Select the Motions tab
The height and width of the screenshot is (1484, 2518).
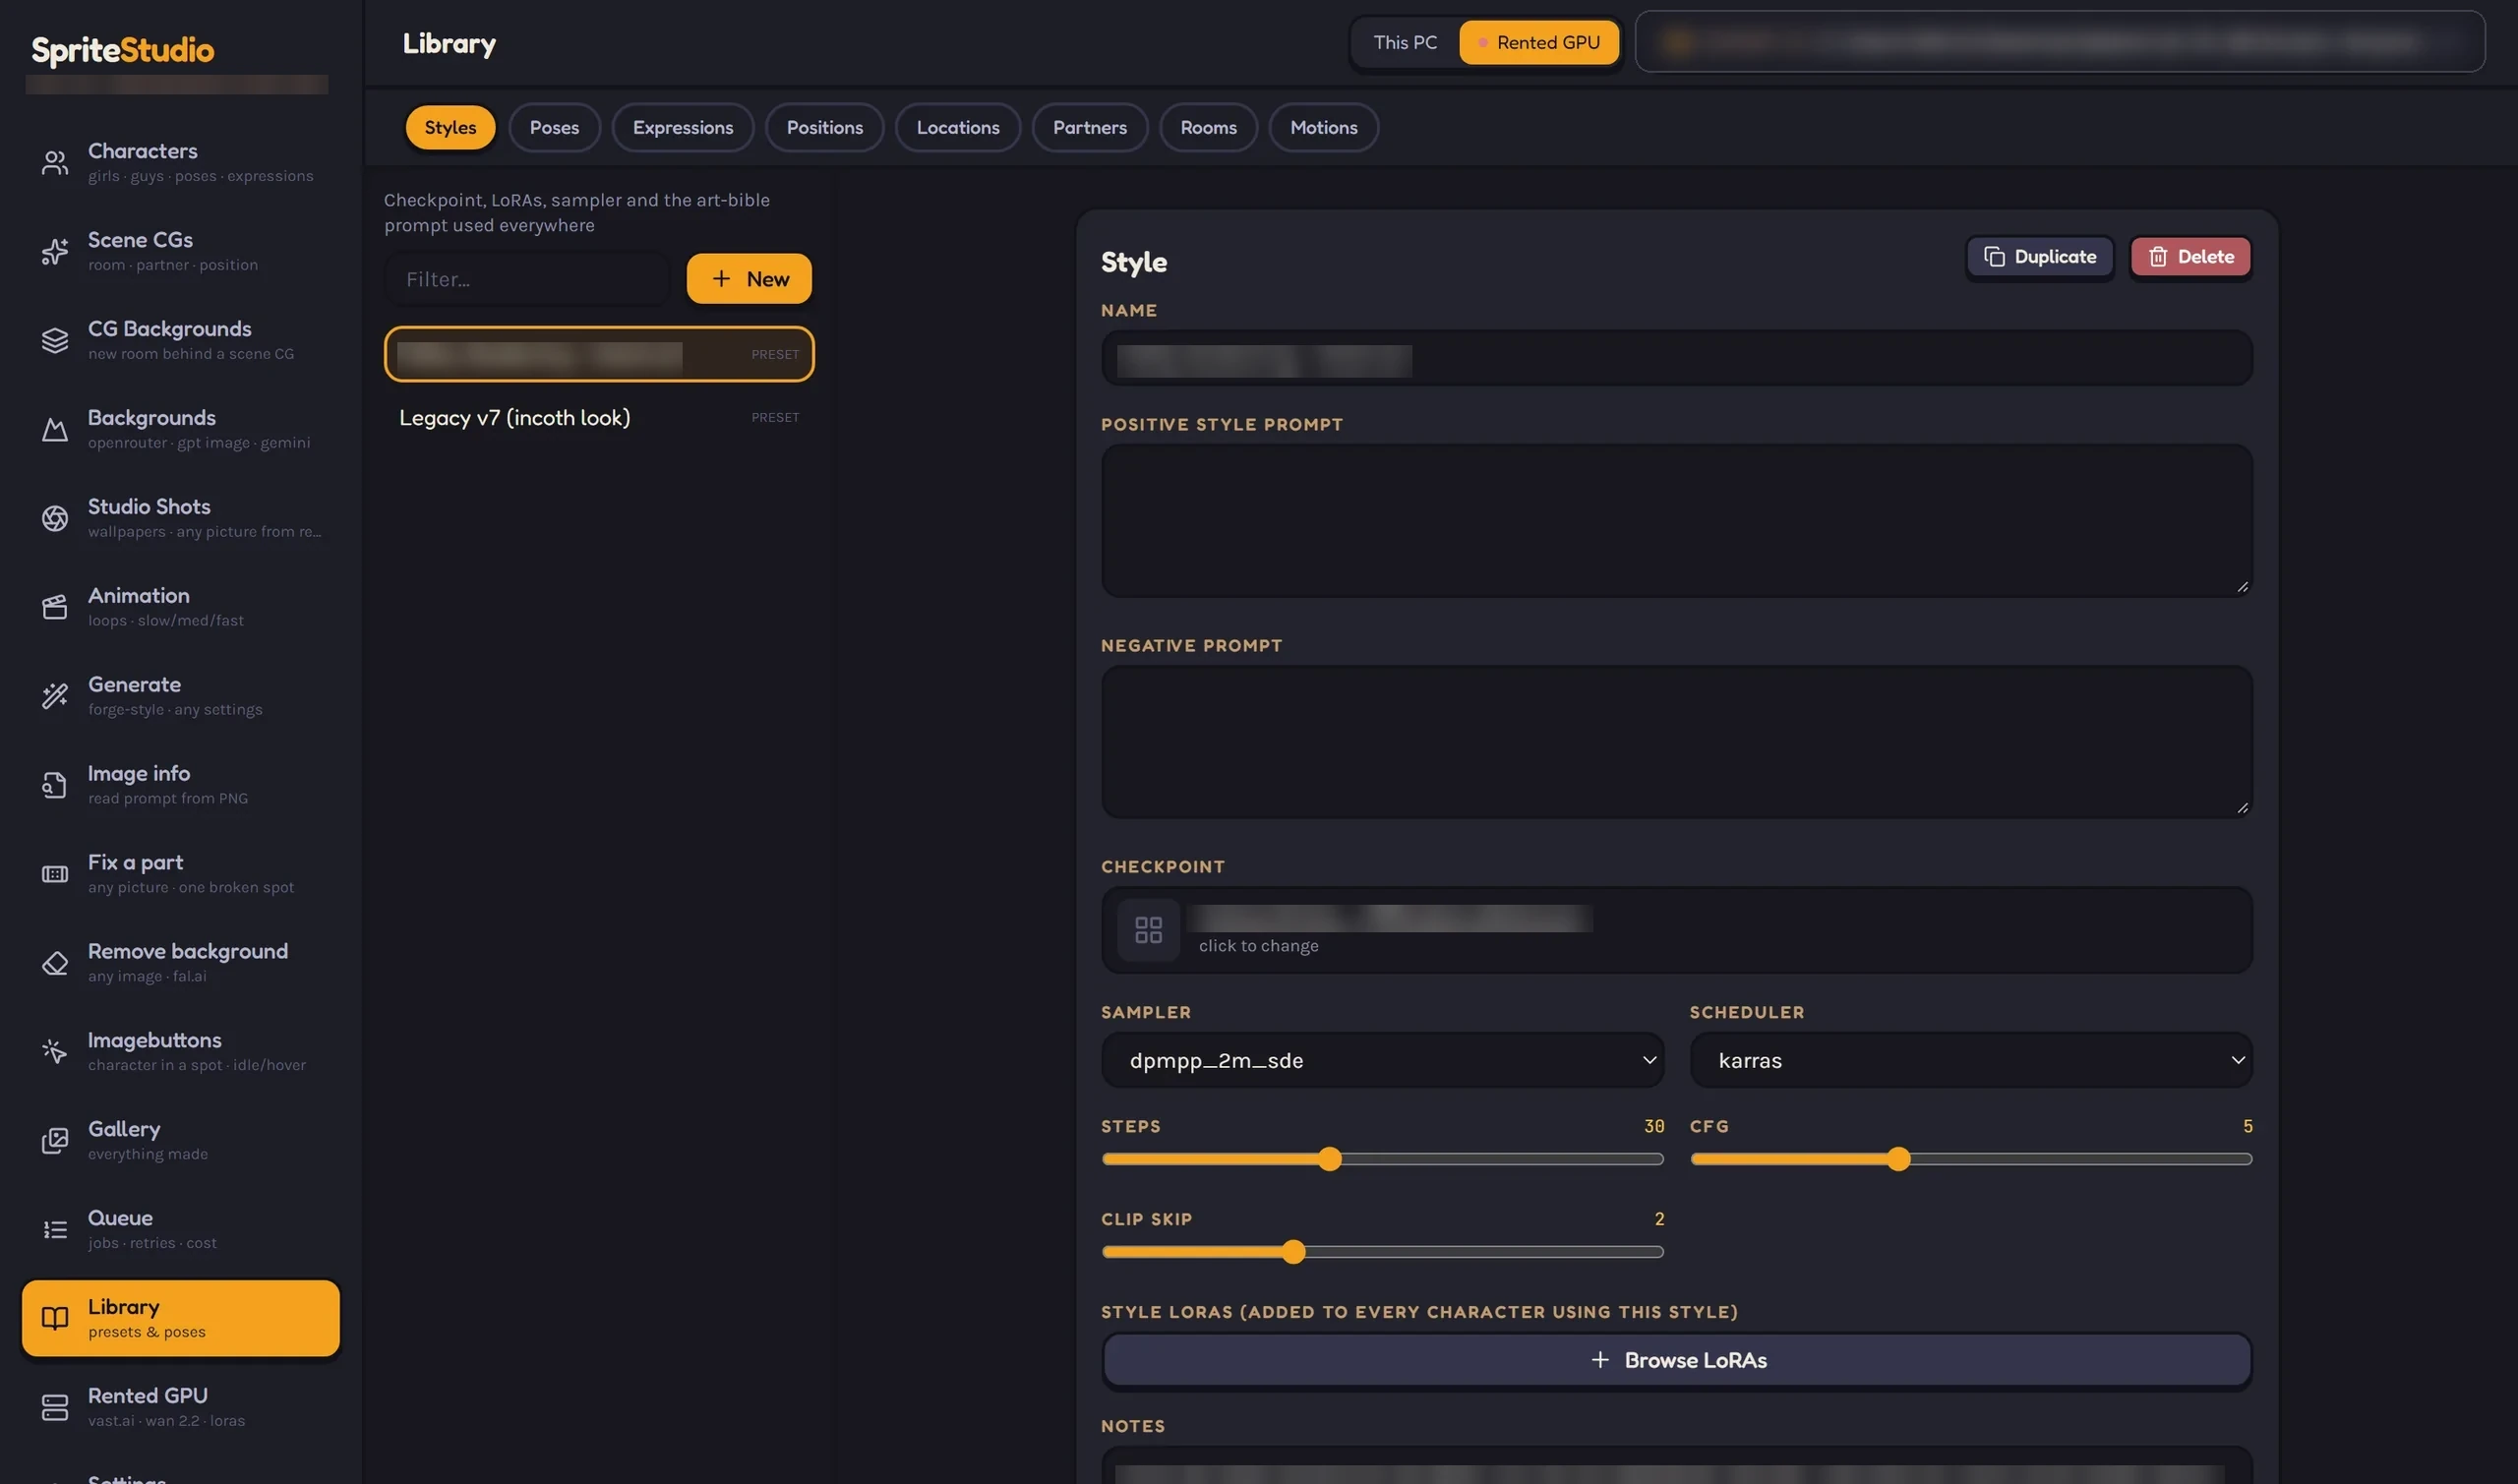click(1323, 128)
